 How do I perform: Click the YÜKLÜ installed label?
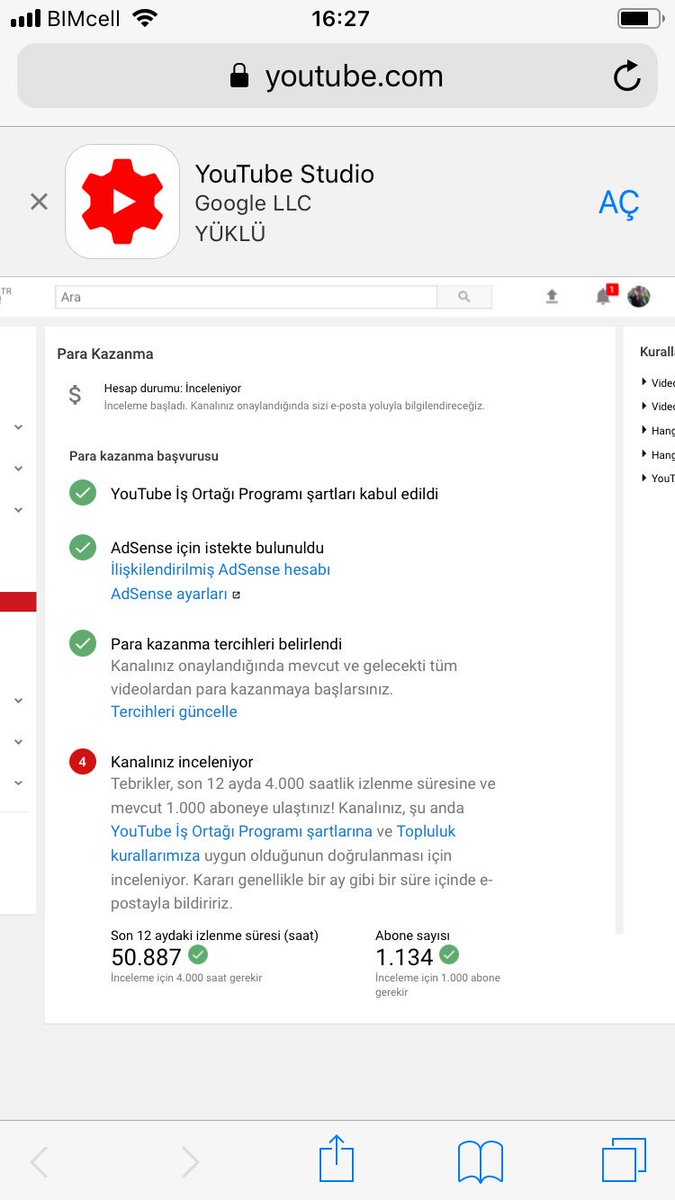(x=230, y=234)
